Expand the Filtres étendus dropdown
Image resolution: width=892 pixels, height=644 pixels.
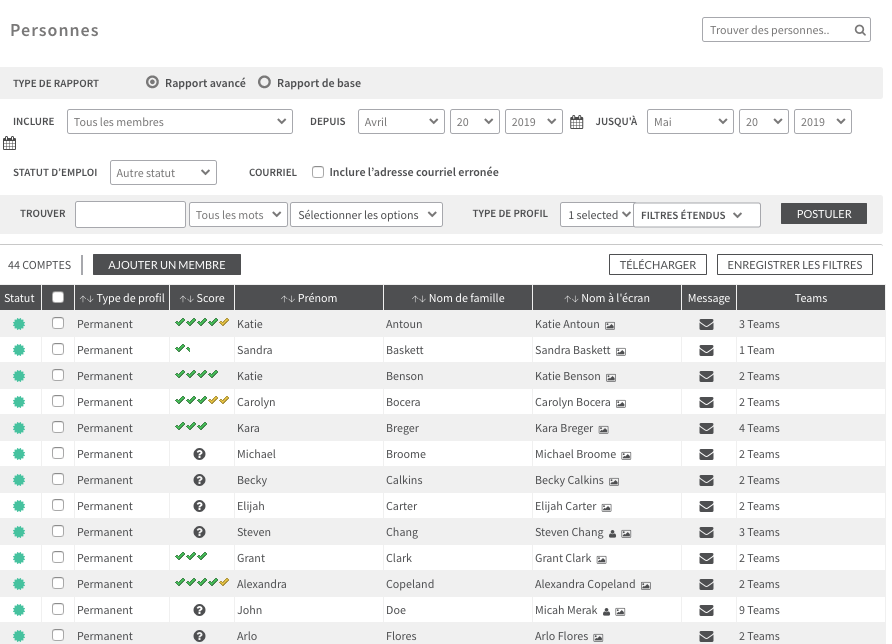pyautogui.click(x=697, y=215)
